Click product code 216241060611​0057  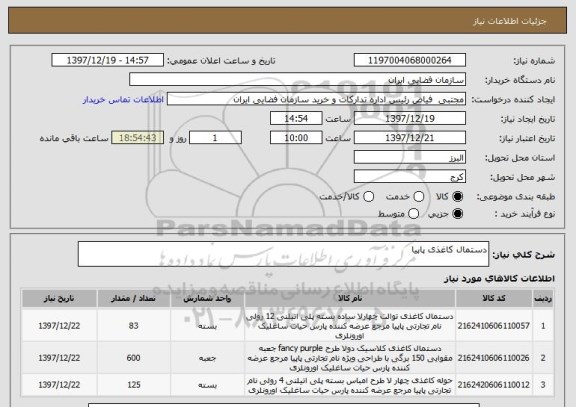coord(494,326)
